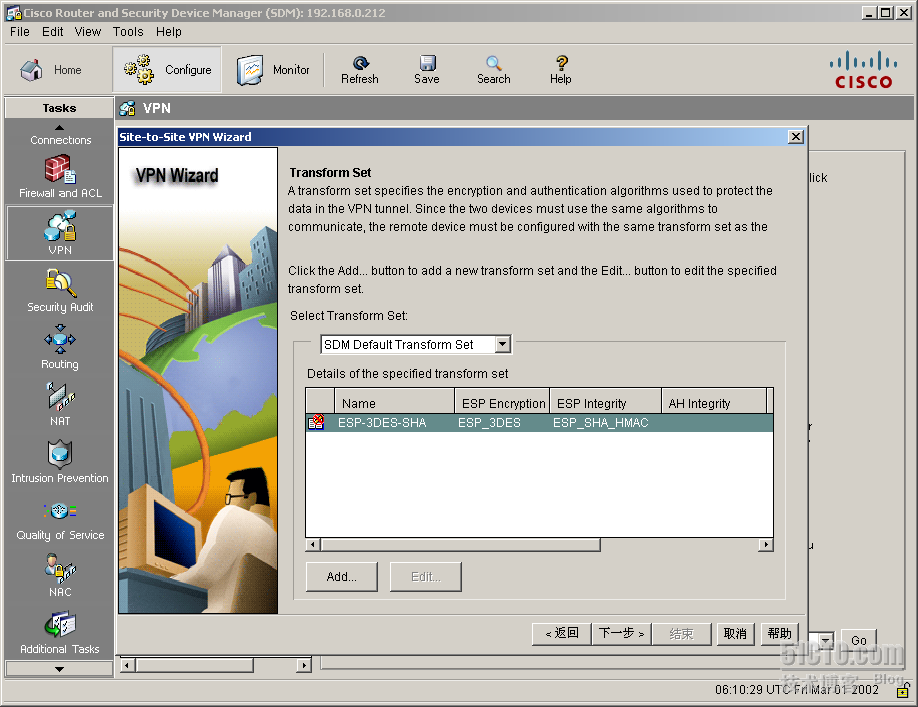Open the Routing task
The height and width of the screenshot is (707, 918).
60,348
